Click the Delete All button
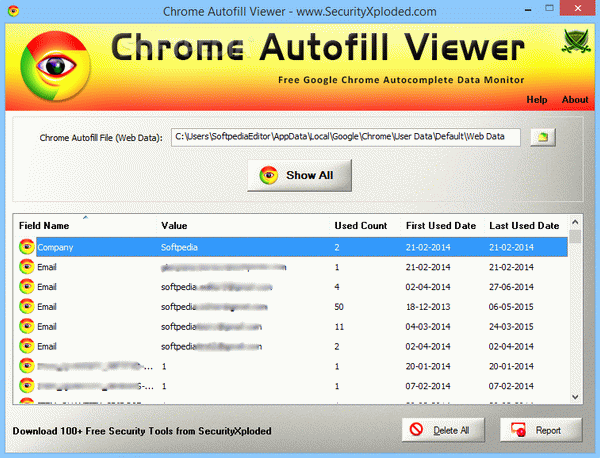Image resolution: width=600 pixels, height=458 pixels. [443, 430]
